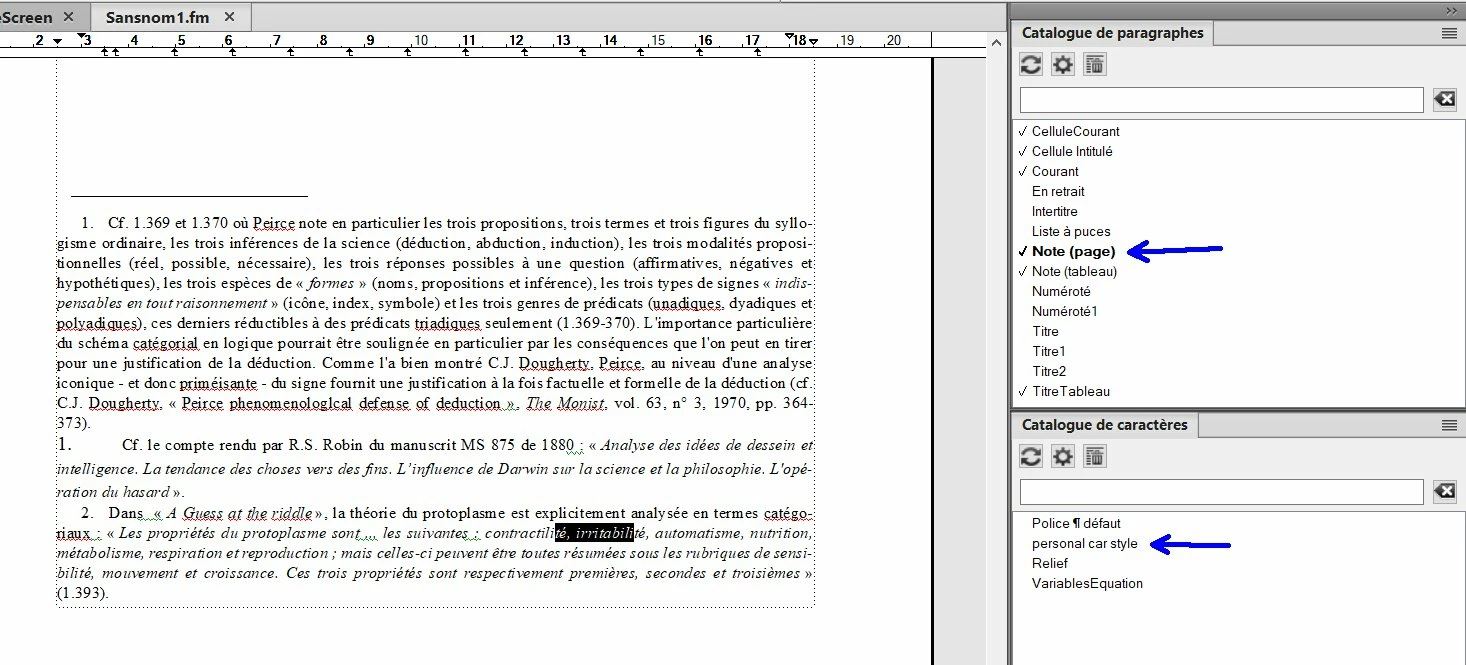Refresh the character catalog list
The height and width of the screenshot is (665, 1466).
[1031, 457]
